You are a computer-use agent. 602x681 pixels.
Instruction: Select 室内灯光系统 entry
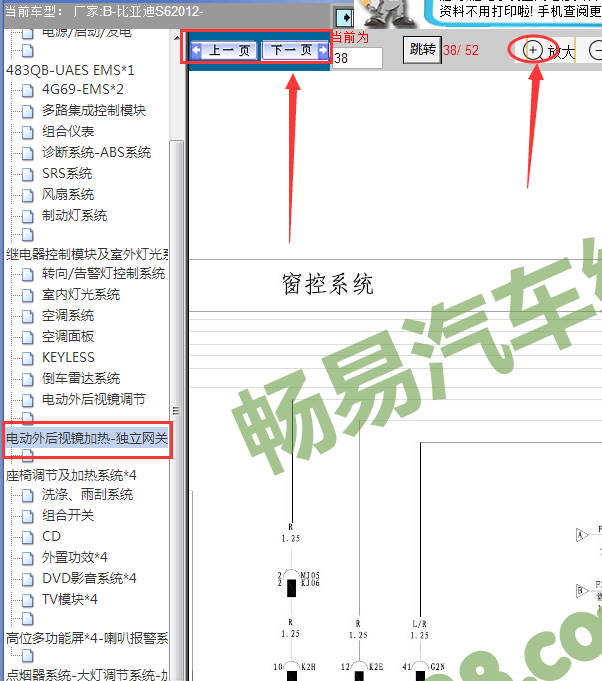[81, 294]
